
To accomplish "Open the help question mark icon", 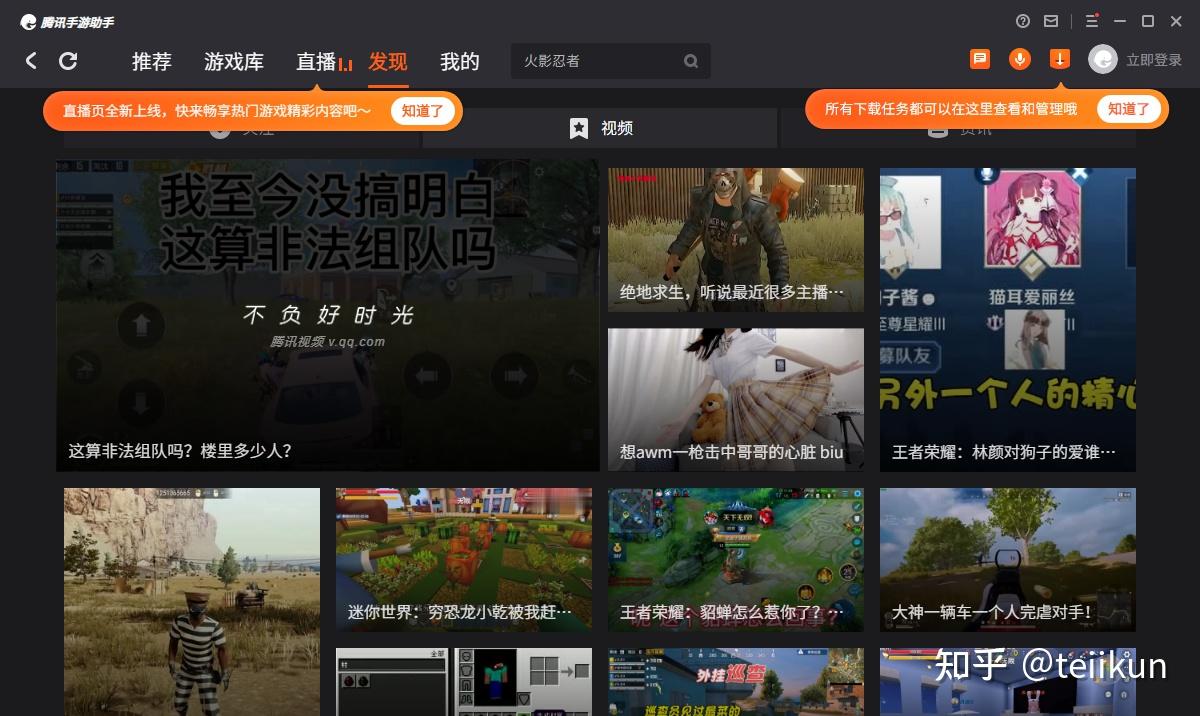I will click(1022, 21).
